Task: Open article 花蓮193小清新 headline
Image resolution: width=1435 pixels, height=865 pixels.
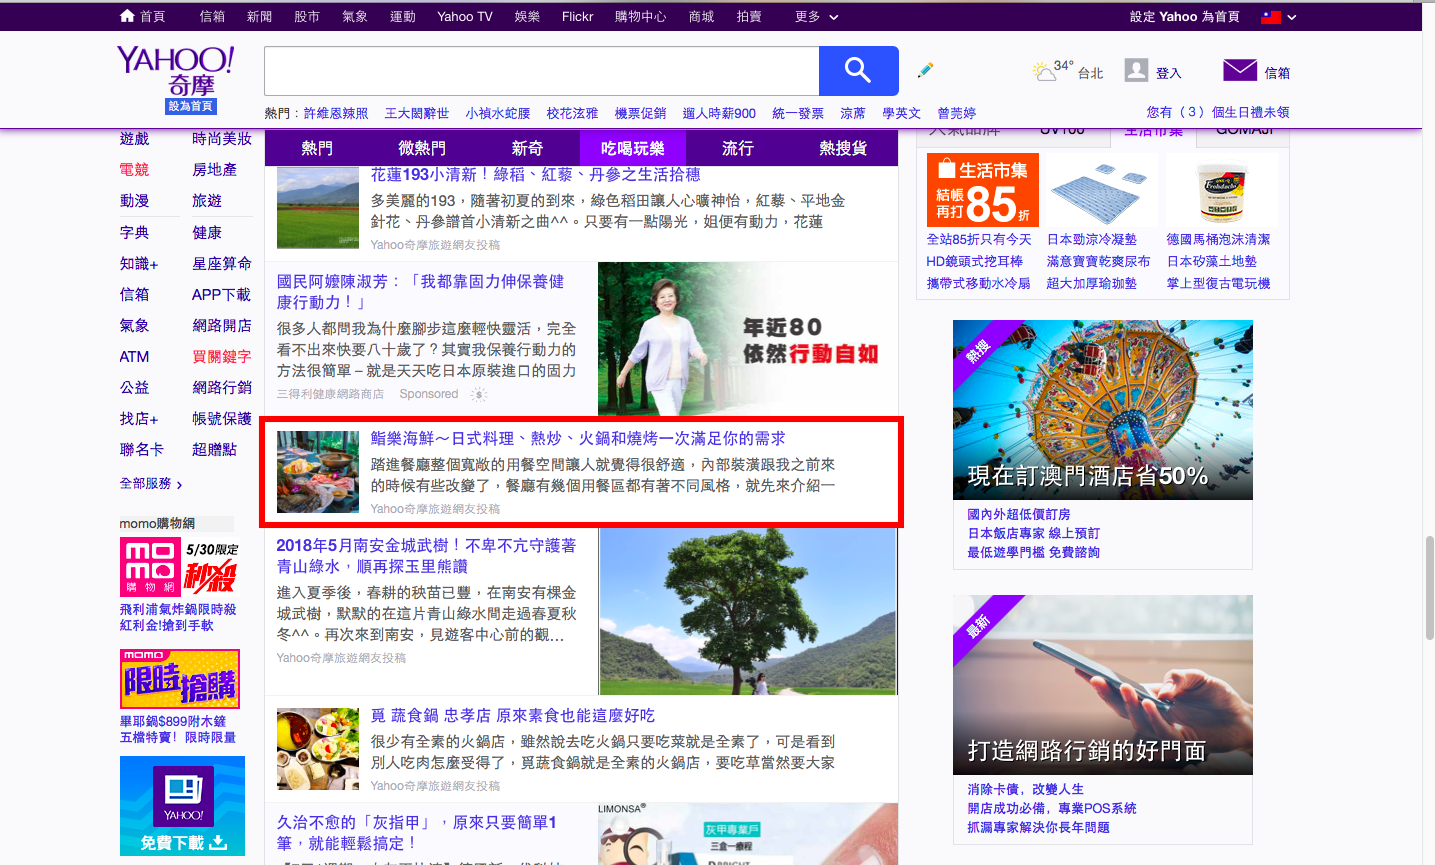Action: point(536,174)
